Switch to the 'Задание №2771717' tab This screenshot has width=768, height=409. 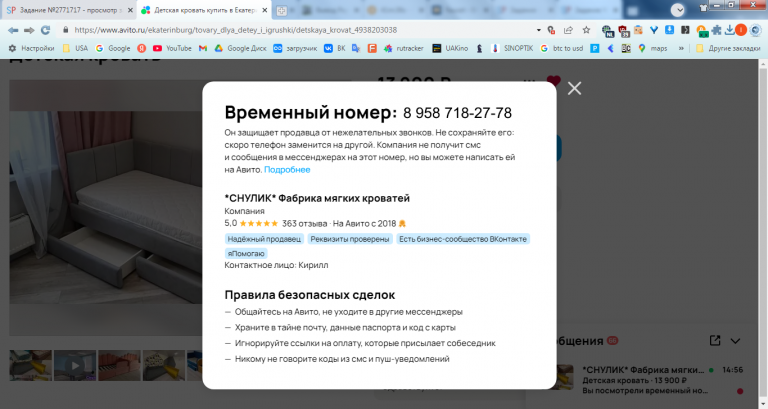69,10
